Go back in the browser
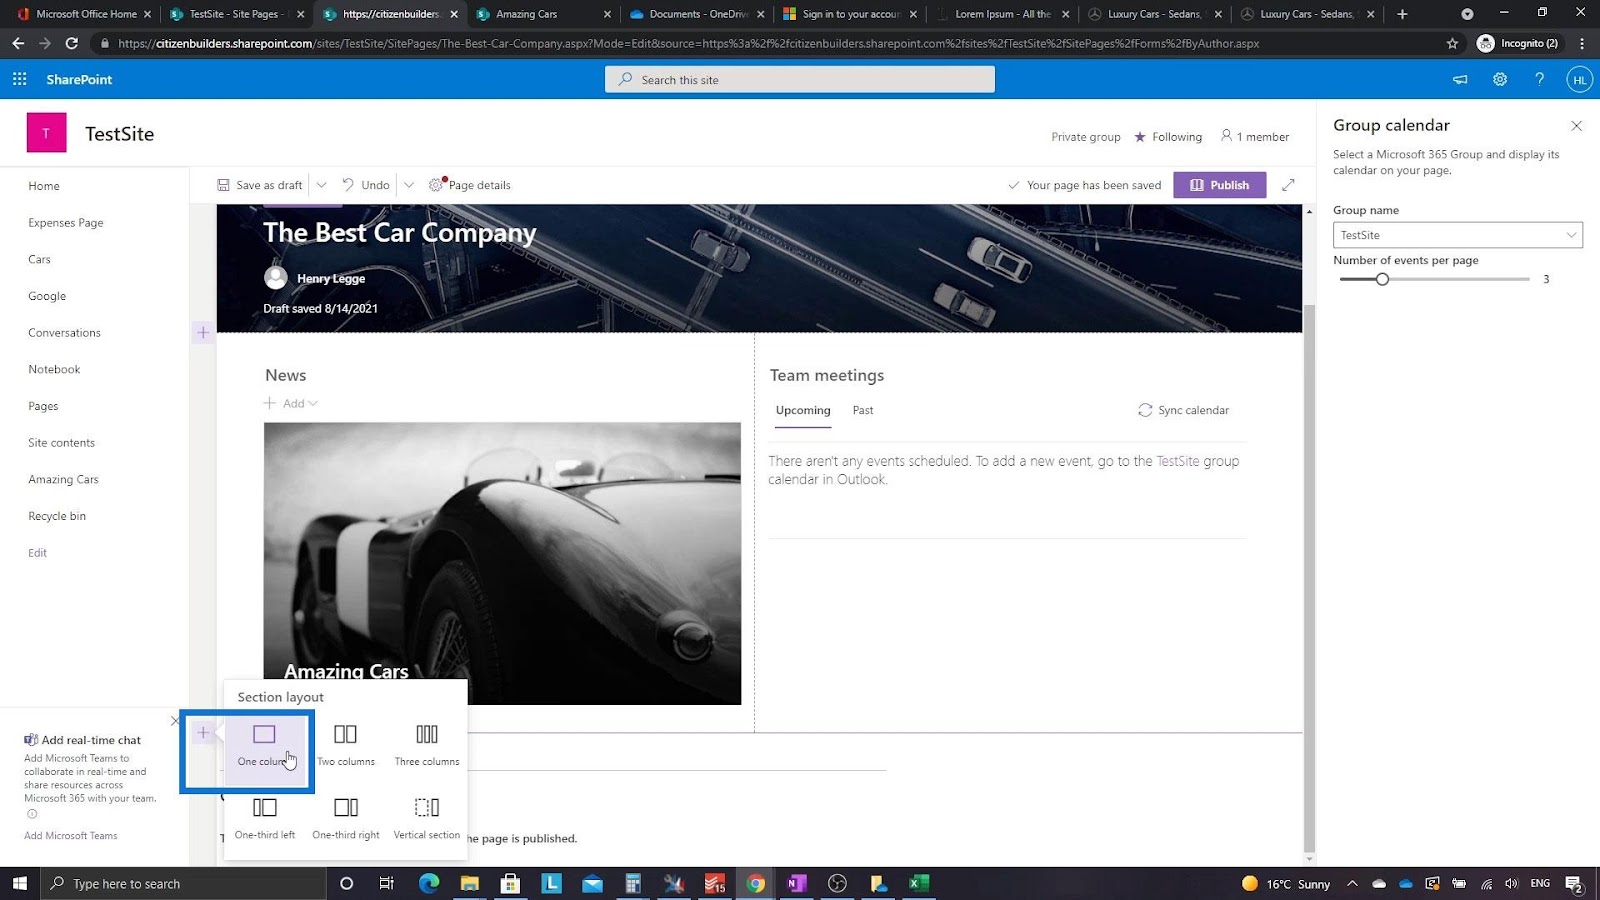 [x=18, y=43]
